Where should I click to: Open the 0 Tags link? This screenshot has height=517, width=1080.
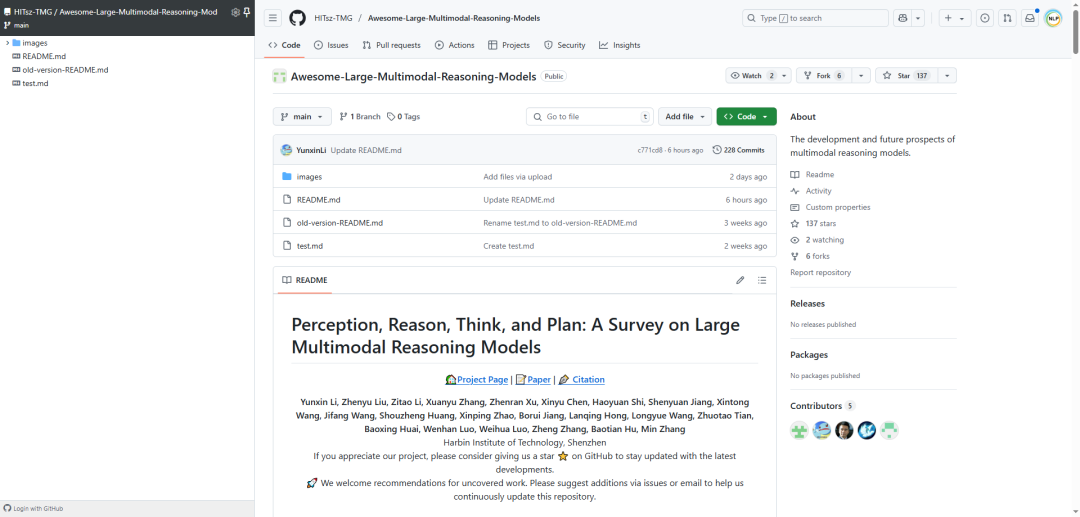(x=404, y=116)
